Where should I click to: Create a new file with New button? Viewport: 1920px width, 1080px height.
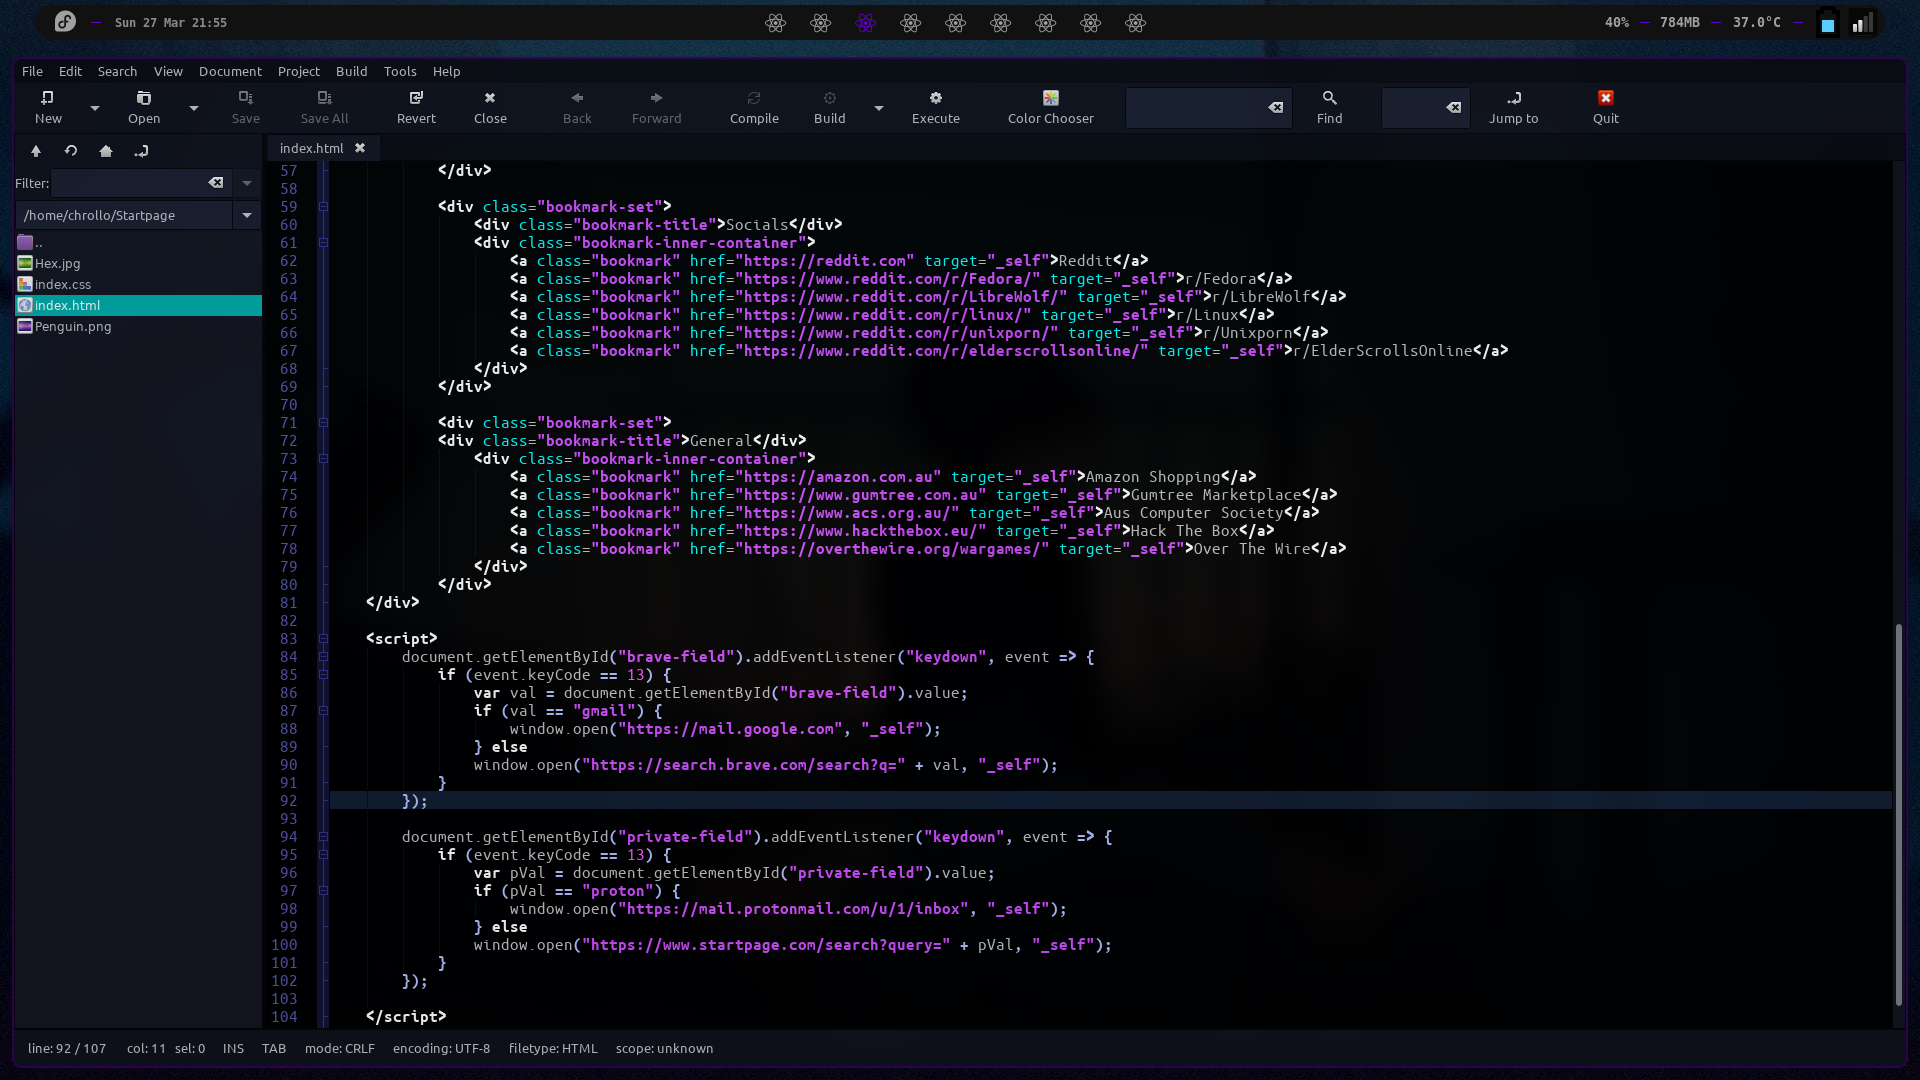click(x=48, y=107)
